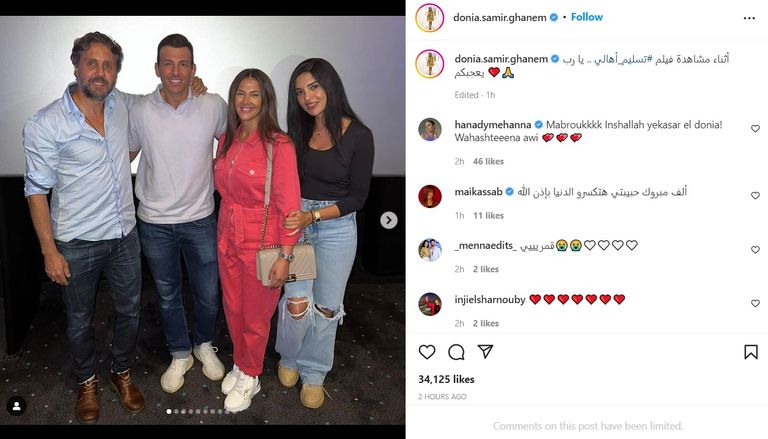Like injielsharnouby's comment heart
Viewport: 768px width, 439px height.
click(755, 304)
